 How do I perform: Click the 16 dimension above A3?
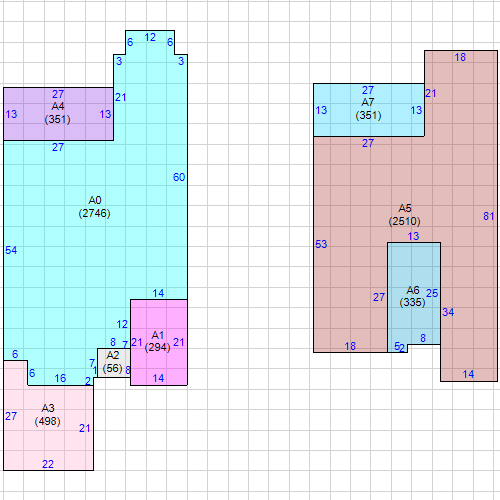click(x=60, y=378)
